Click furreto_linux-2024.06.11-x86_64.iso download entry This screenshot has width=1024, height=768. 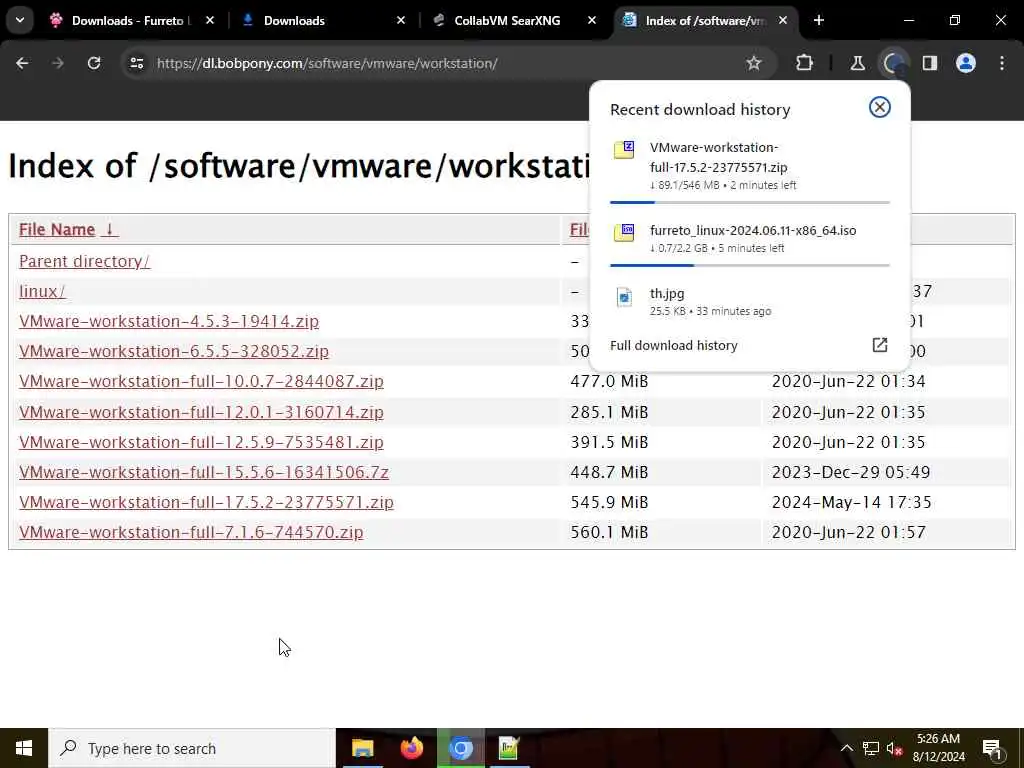(x=753, y=231)
